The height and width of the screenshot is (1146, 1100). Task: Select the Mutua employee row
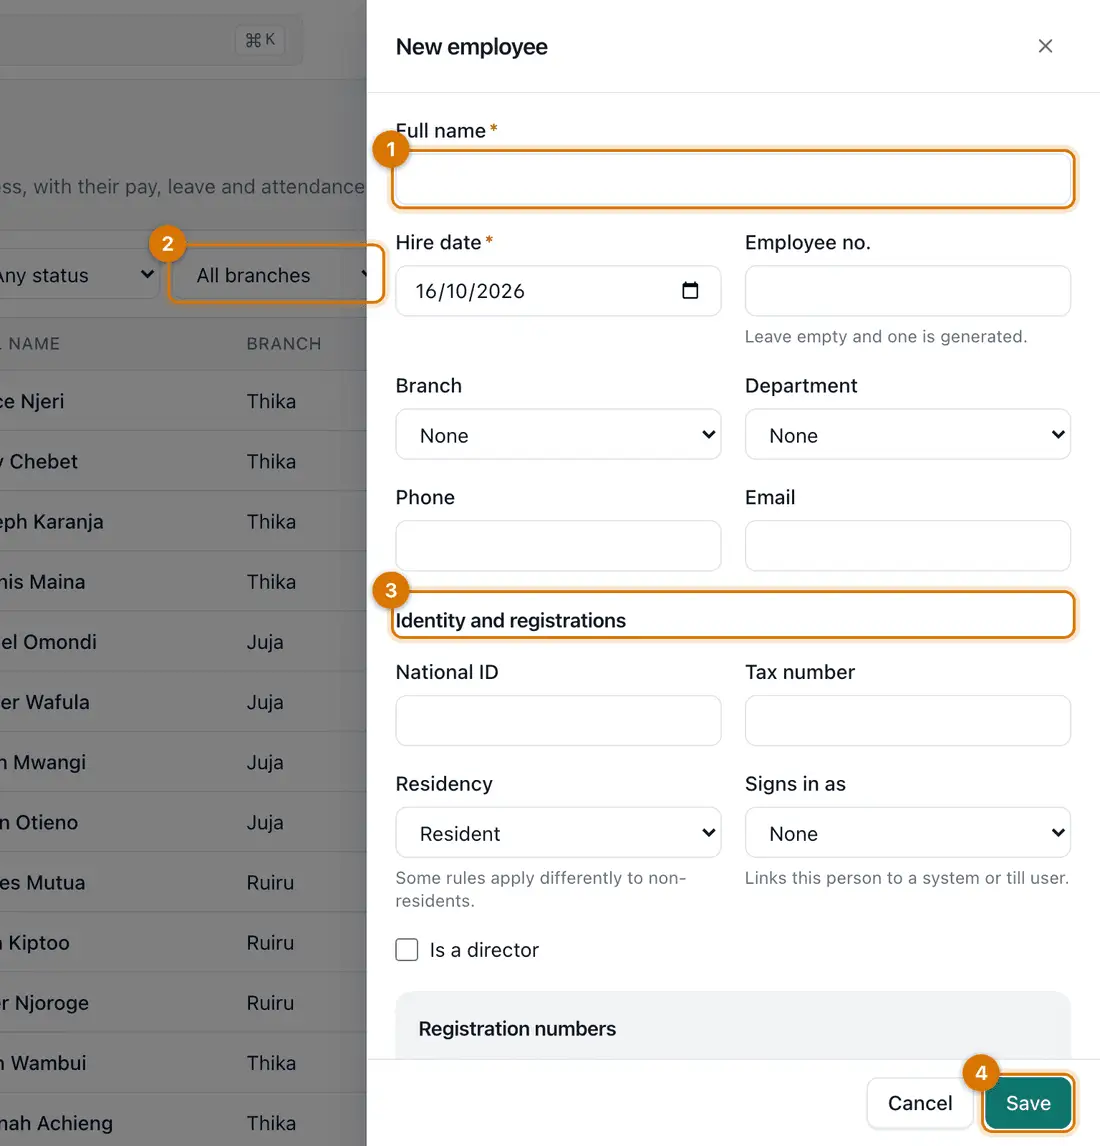[x=183, y=882]
